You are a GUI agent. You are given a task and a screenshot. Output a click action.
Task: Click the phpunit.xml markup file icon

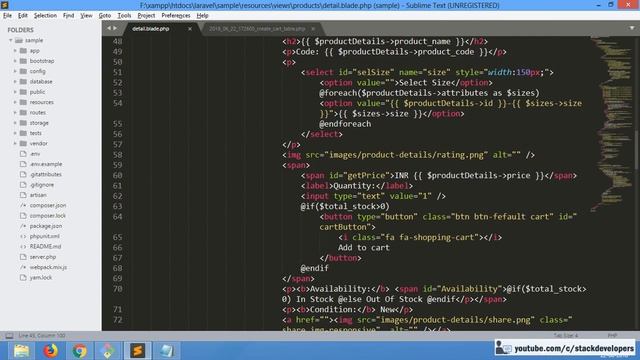tap(23, 236)
